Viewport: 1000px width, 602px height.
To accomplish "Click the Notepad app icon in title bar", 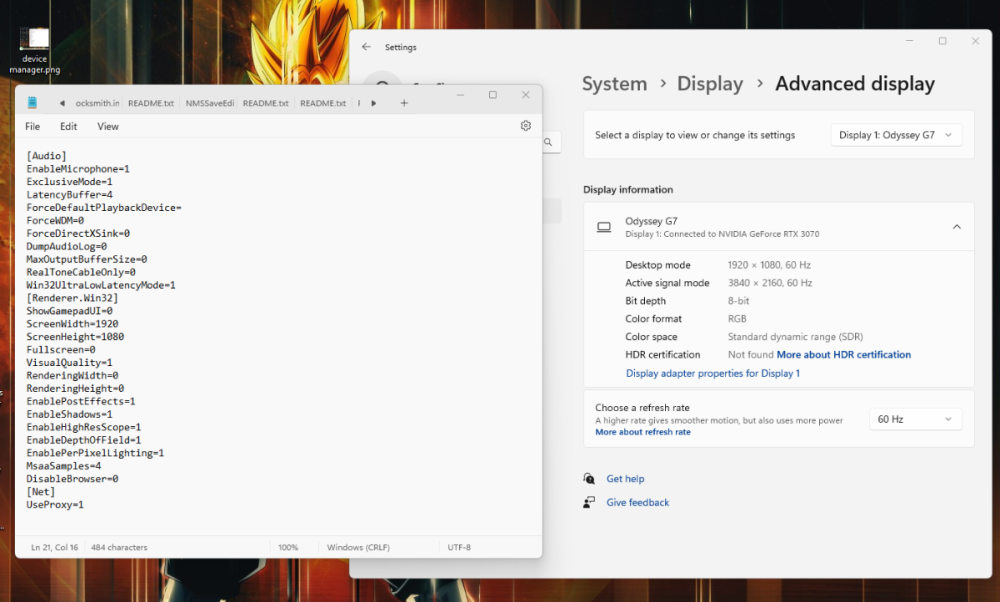I will coord(33,103).
